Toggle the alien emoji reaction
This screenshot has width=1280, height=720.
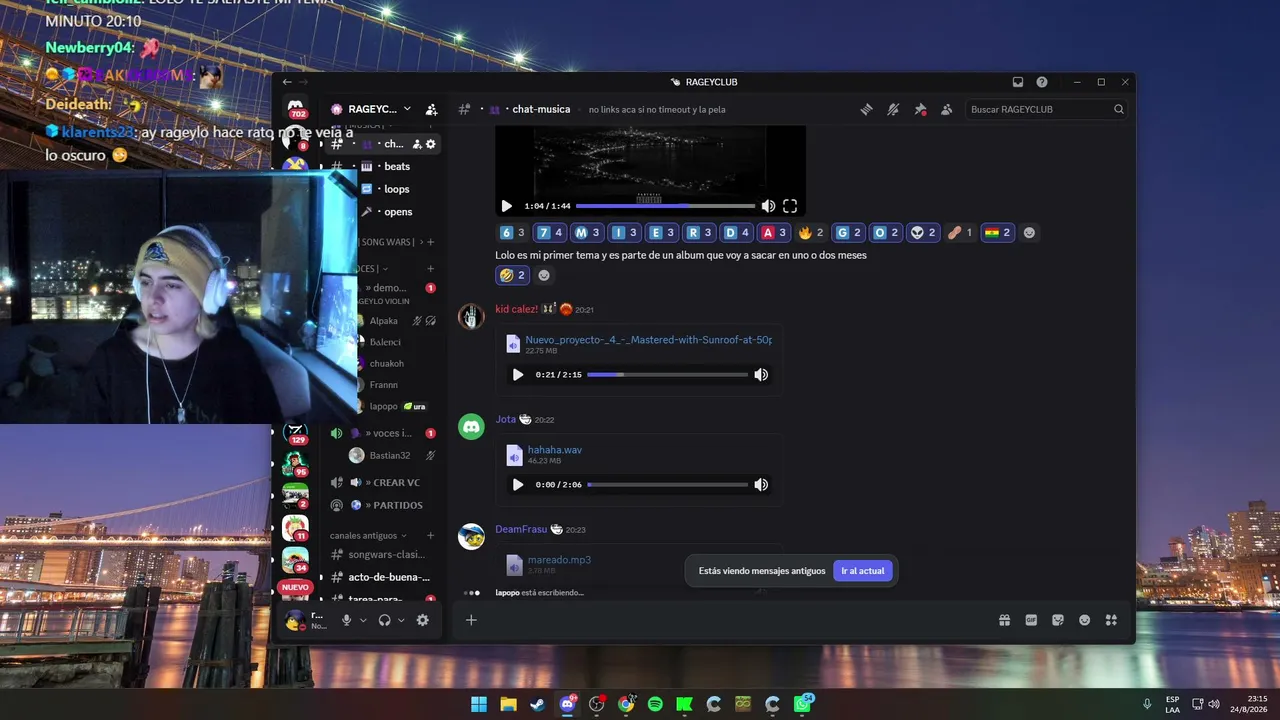[x=921, y=233]
